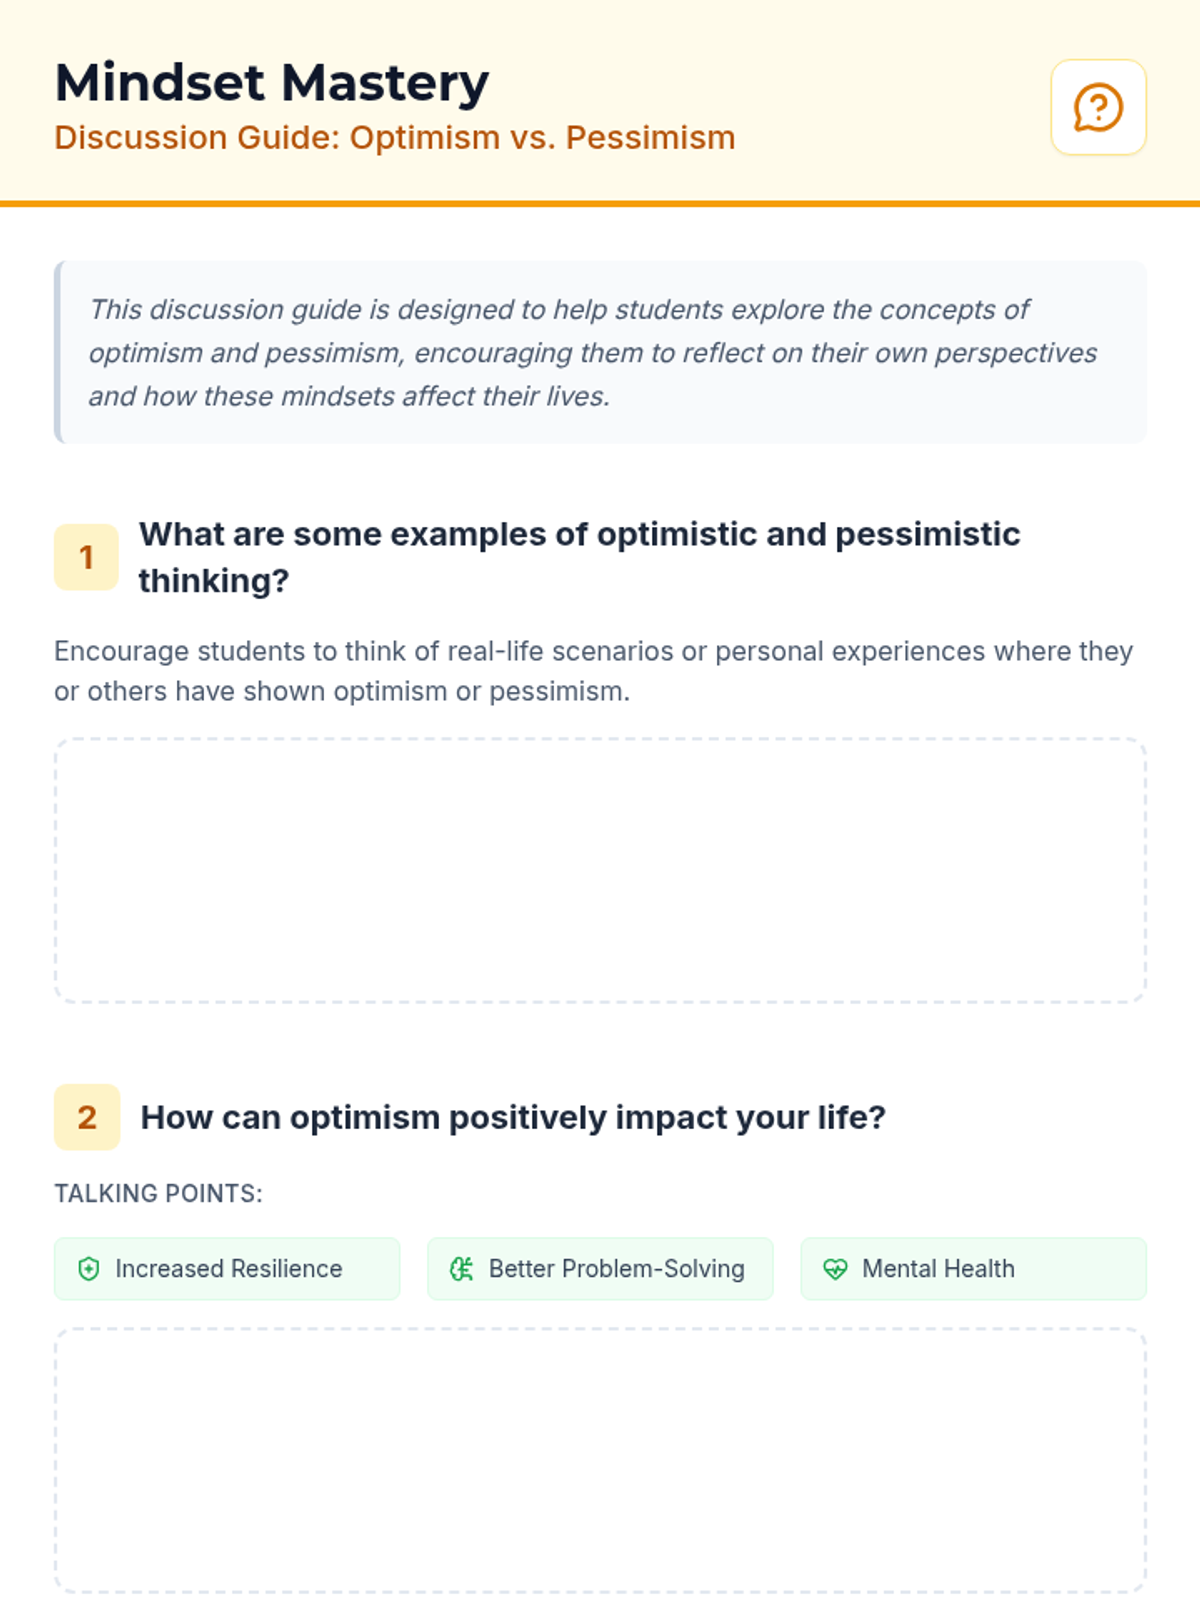The image size is (1200, 1600).
Task: Select the Better Problem-Solving talking point label
Action: click(x=616, y=1269)
